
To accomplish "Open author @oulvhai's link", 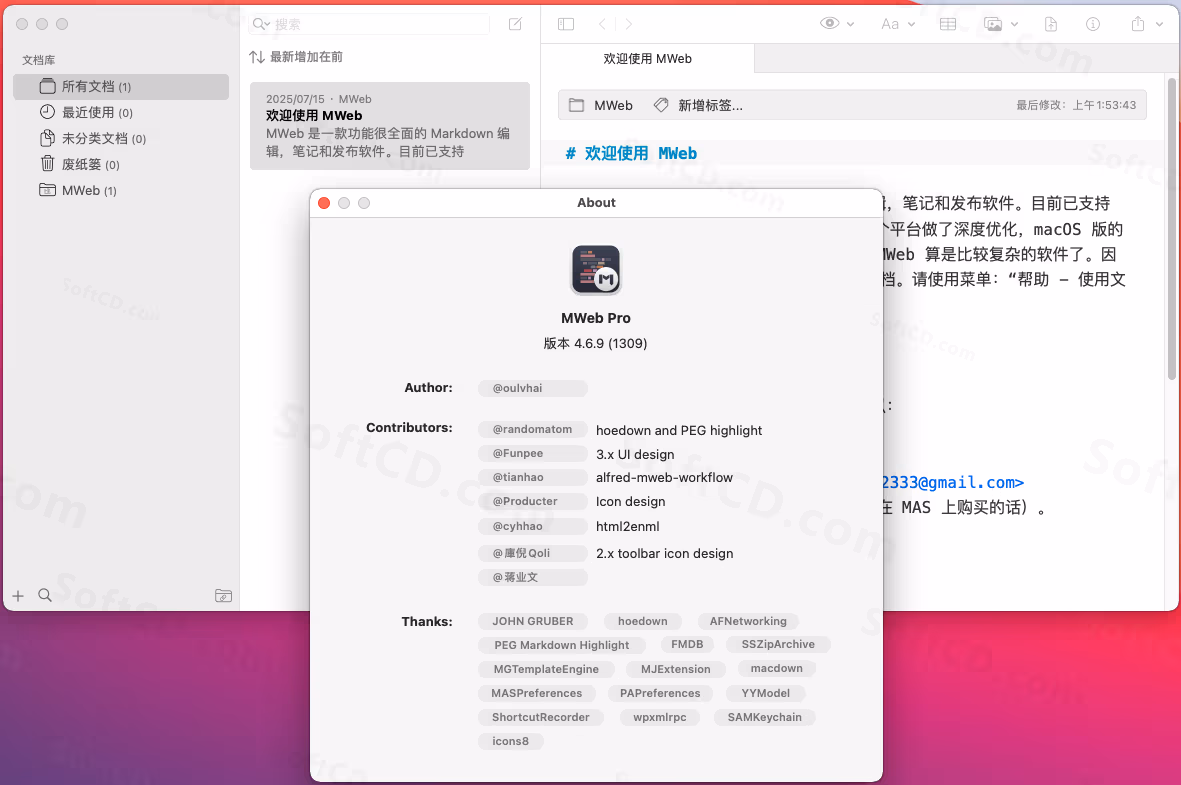I will click(x=533, y=388).
